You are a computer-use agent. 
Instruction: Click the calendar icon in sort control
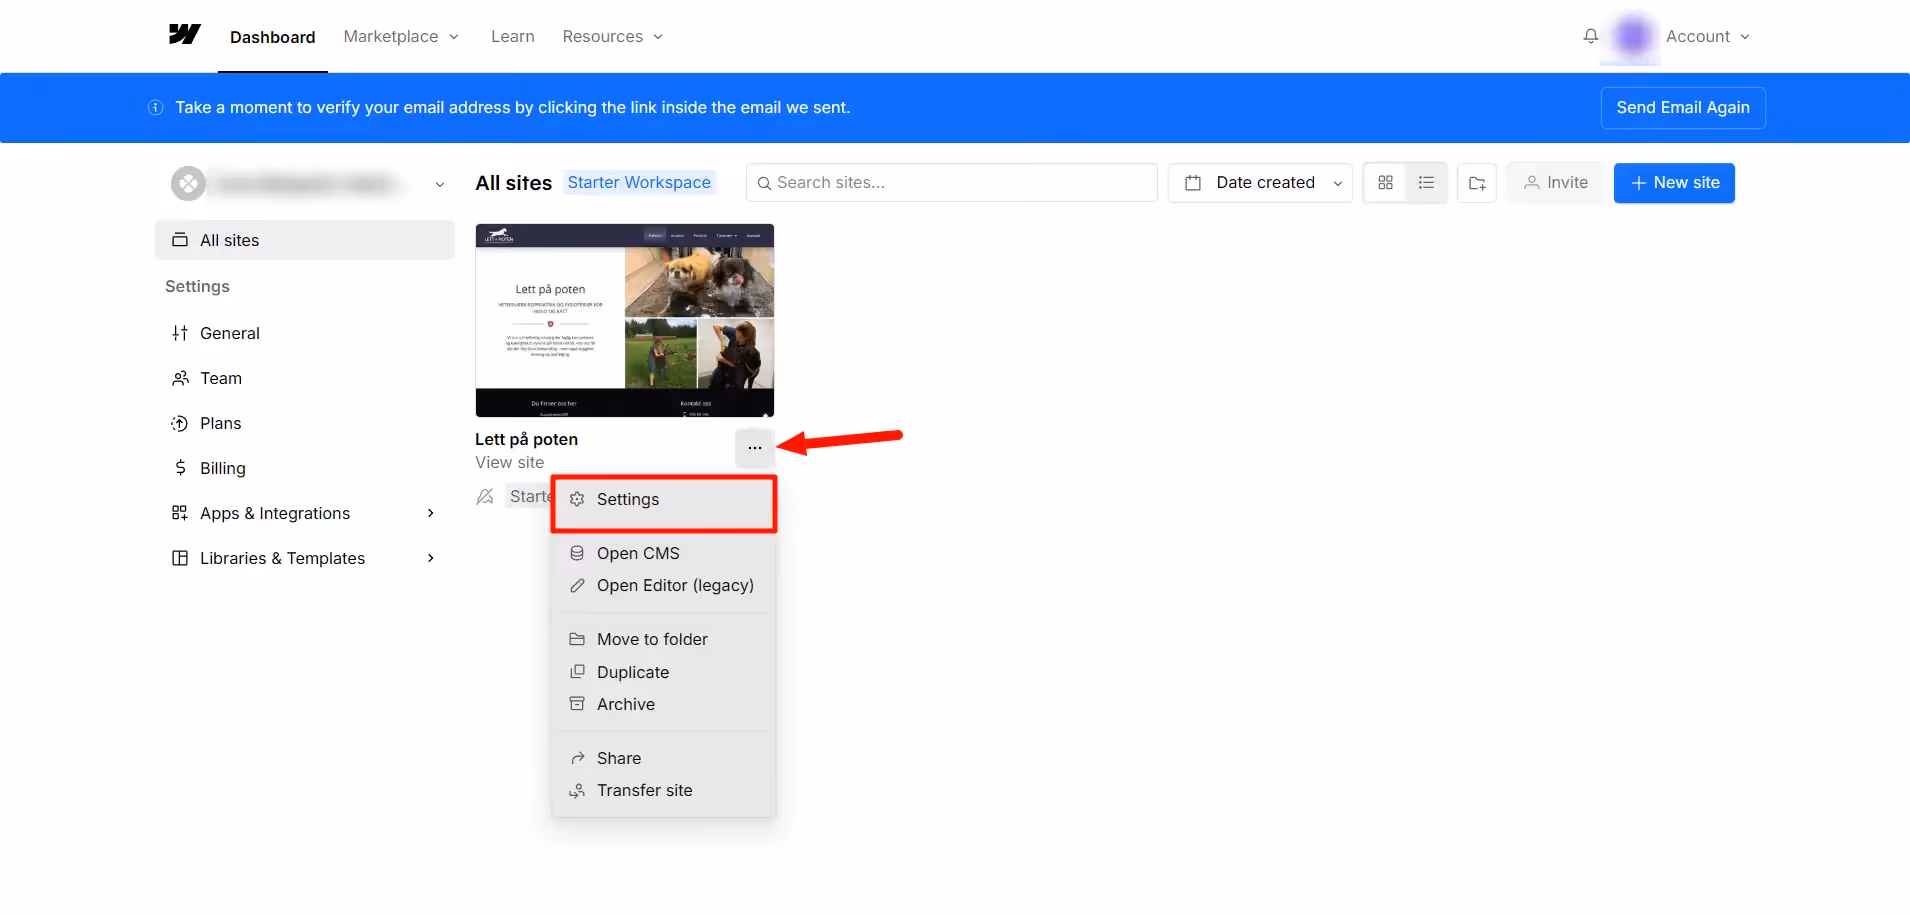pyautogui.click(x=1192, y=183)
